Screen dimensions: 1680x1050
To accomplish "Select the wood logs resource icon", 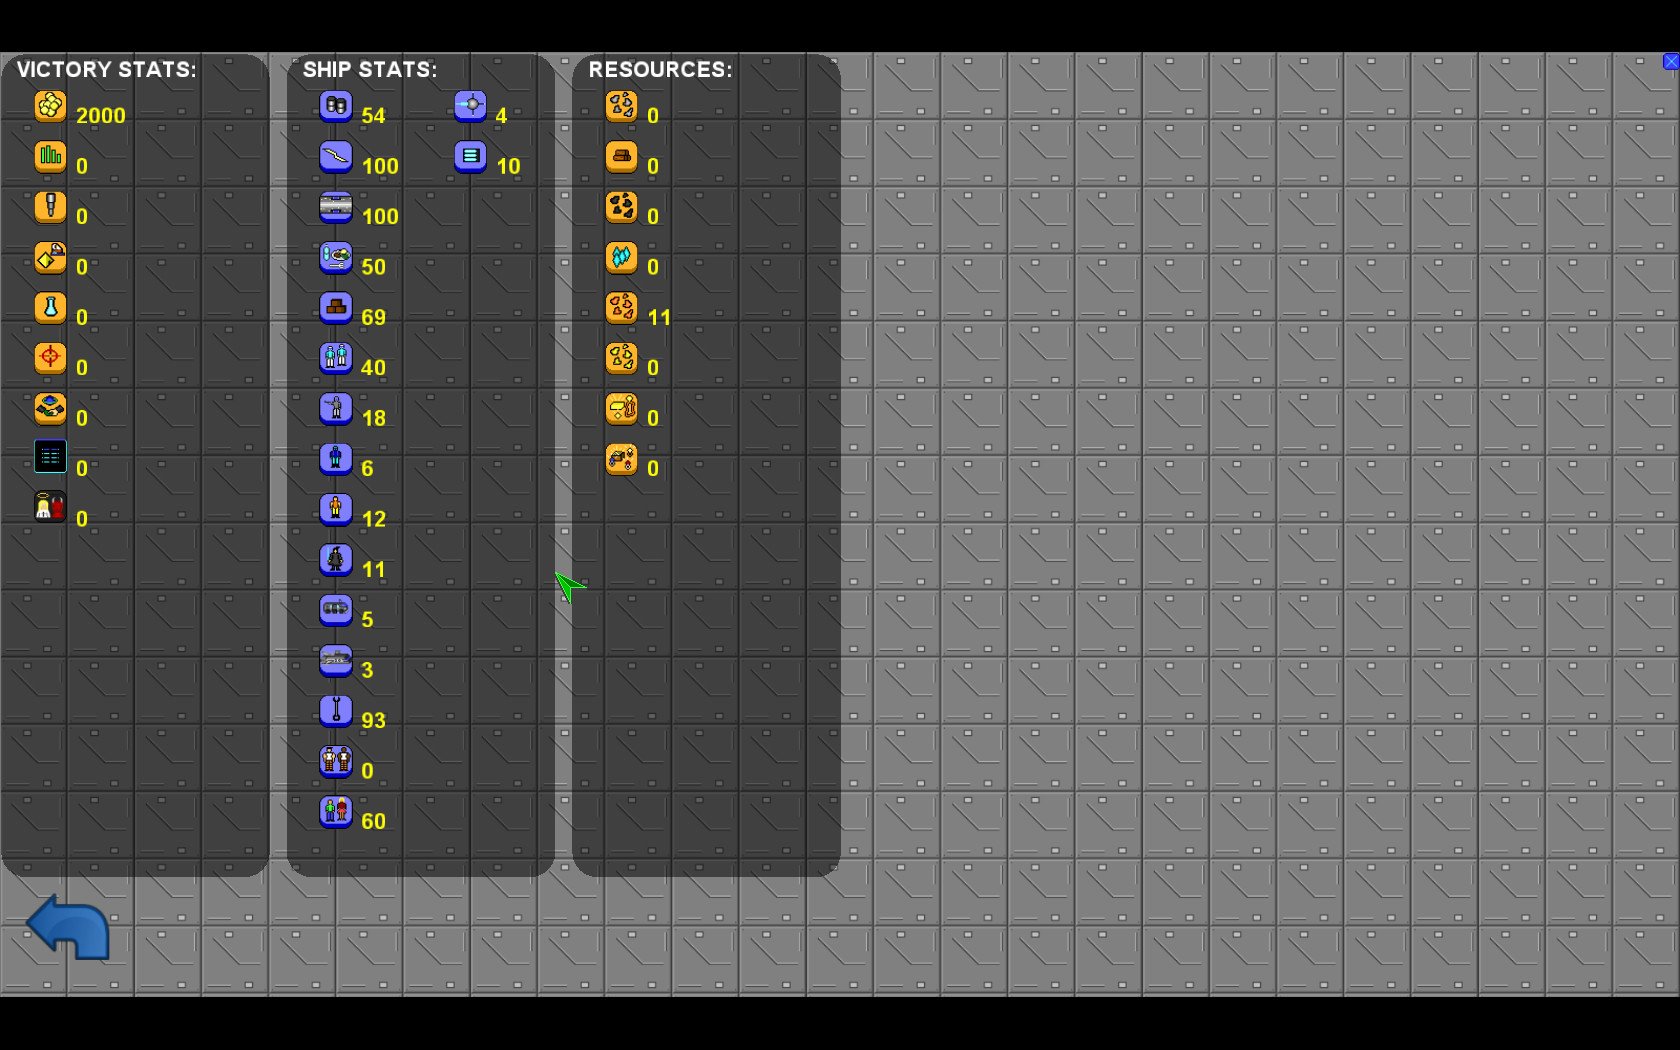I will (621, 156).
